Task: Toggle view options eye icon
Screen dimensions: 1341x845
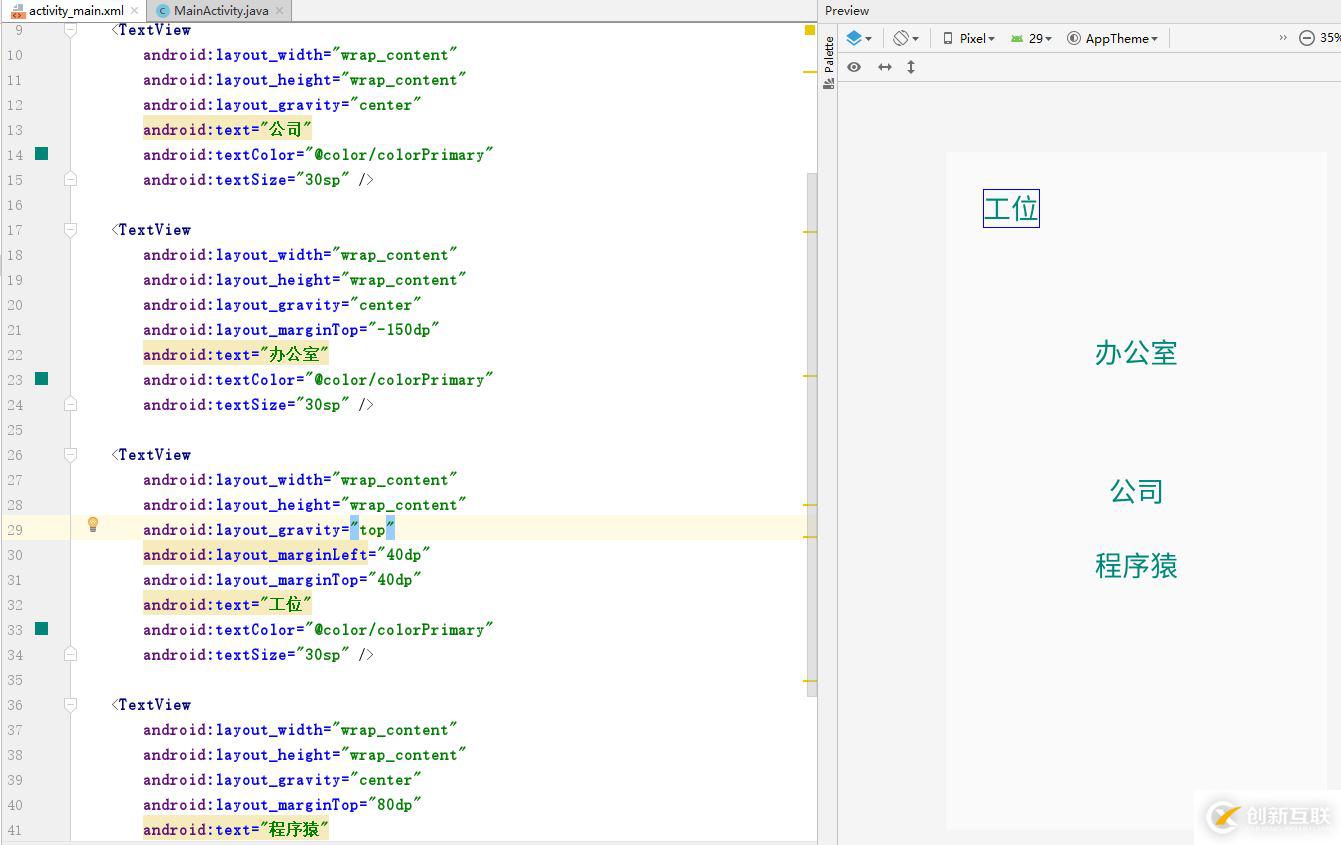Action: (x=854, y=67)
